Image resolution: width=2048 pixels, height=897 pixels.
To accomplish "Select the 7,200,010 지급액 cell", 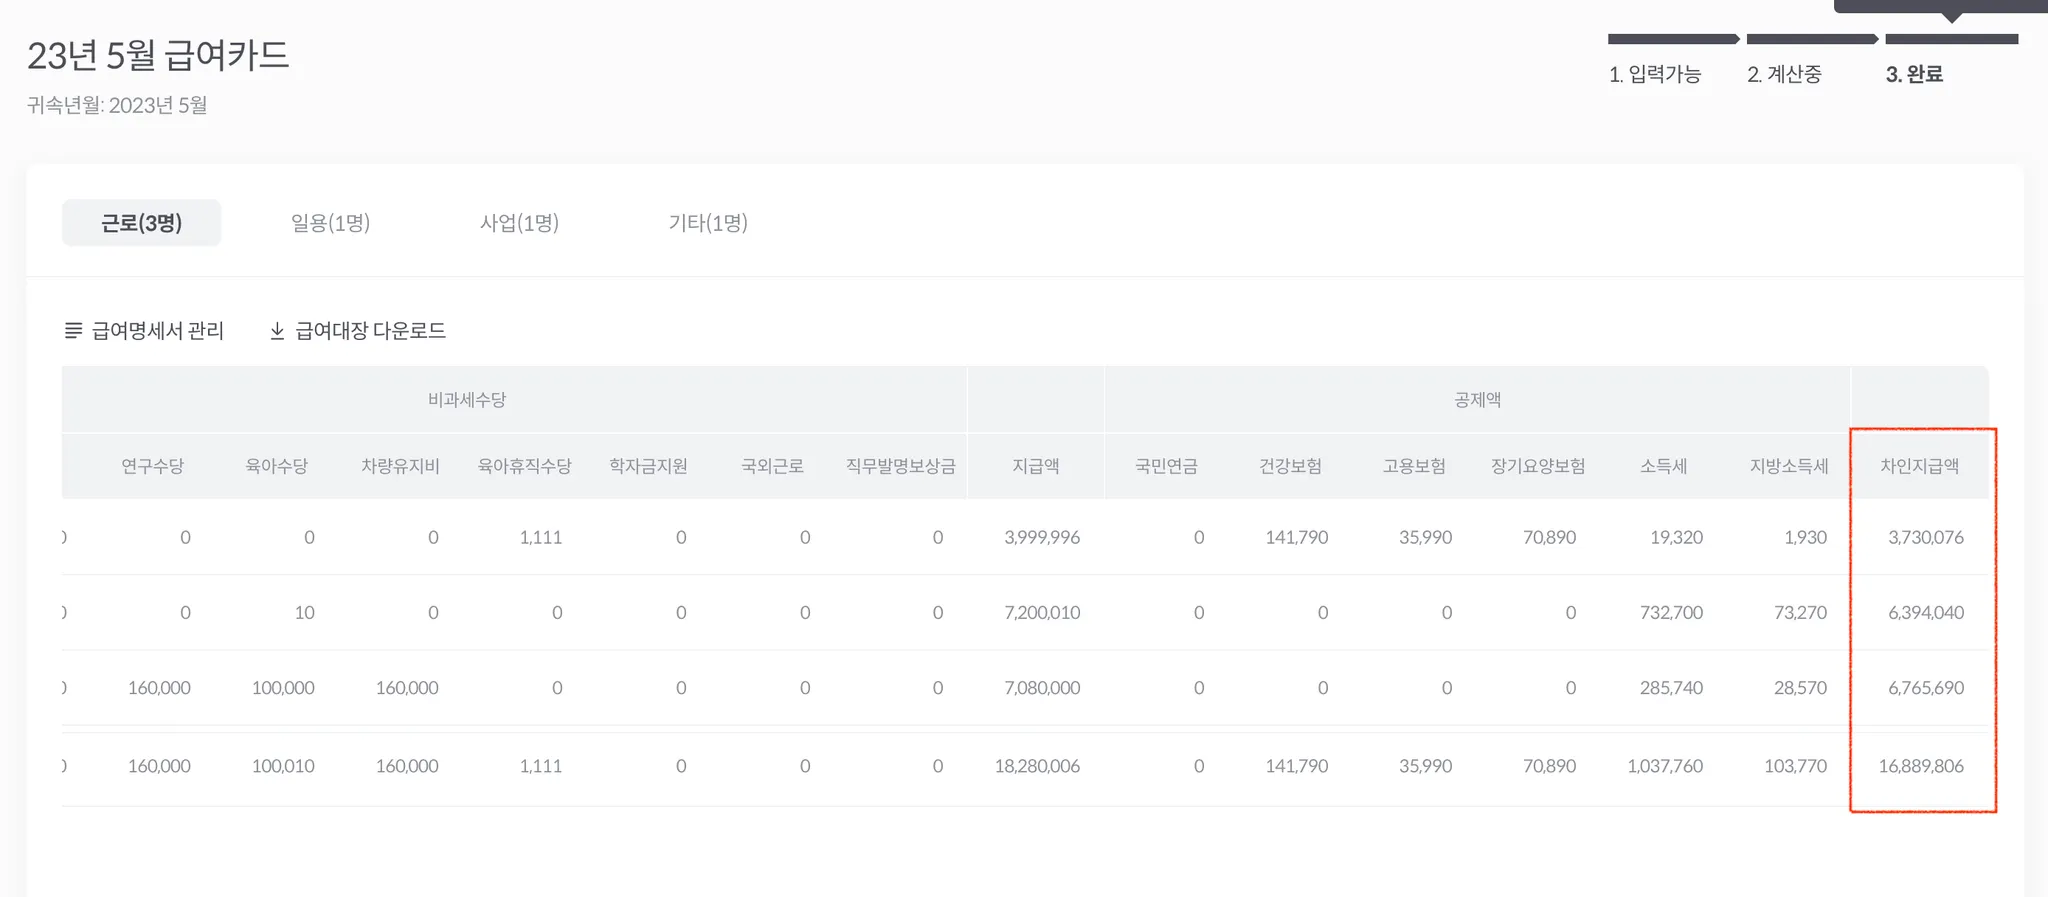I will pyautogui.click(x=1042, y=612).
